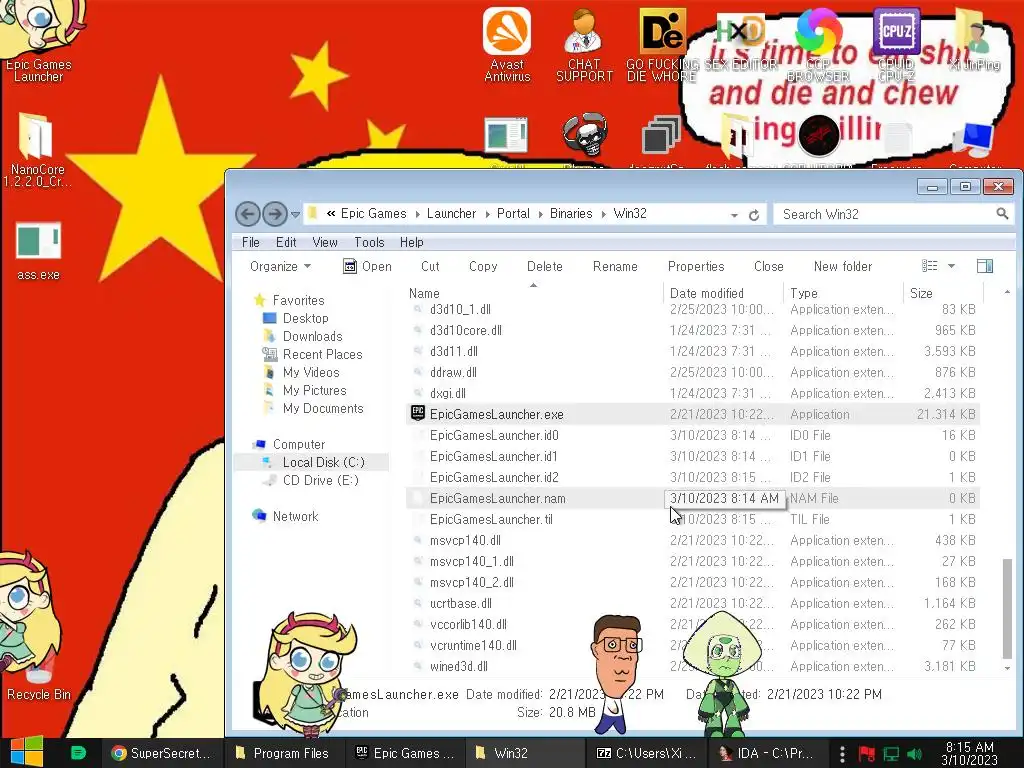Launch Avast Antivirus from the desktop
Viewport: 1024px width, 768px height.
[x=507, y=44]
